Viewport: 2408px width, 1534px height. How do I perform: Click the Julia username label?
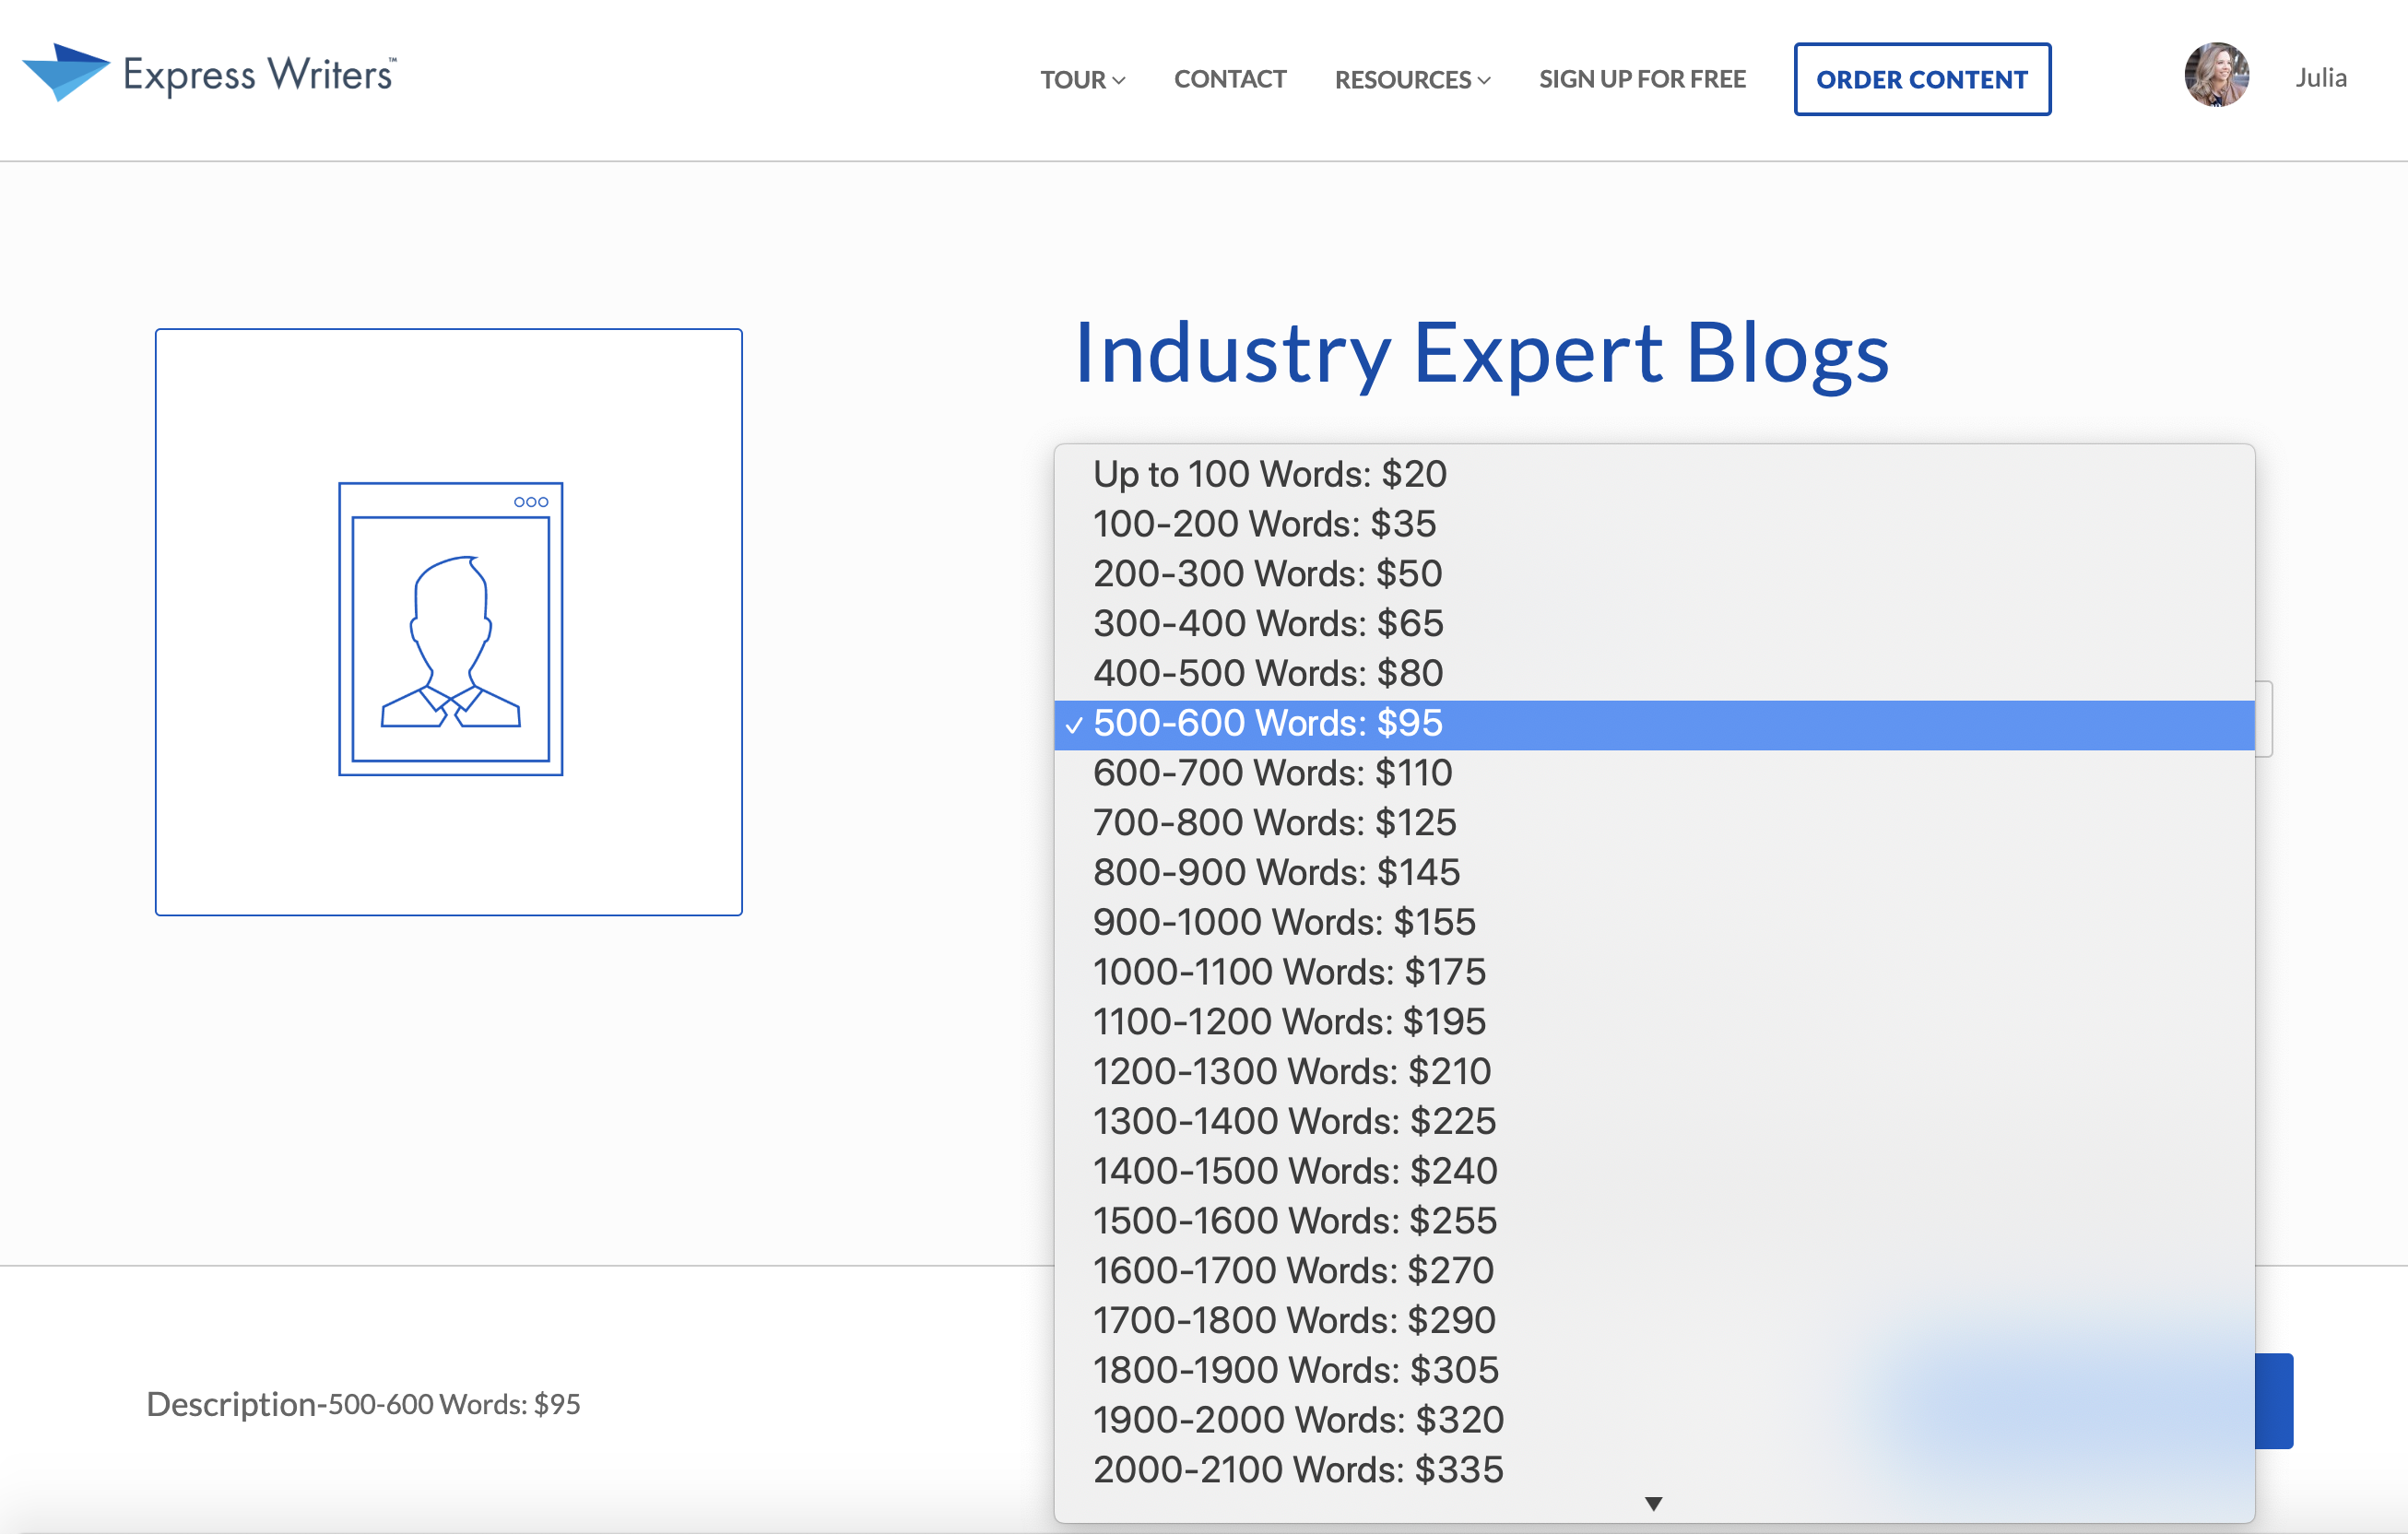[2321, 78]
